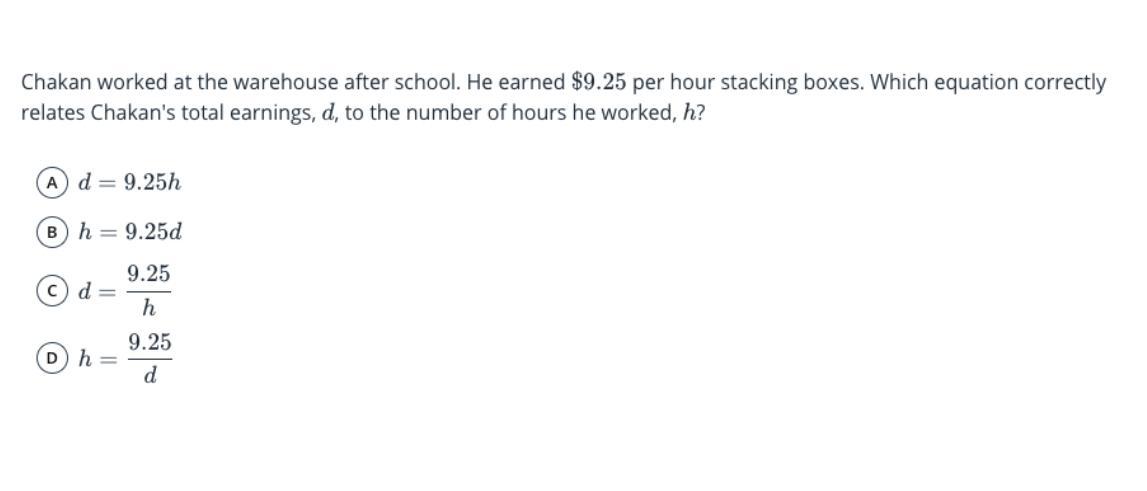Click the denominator h in option C

[148, 308]
